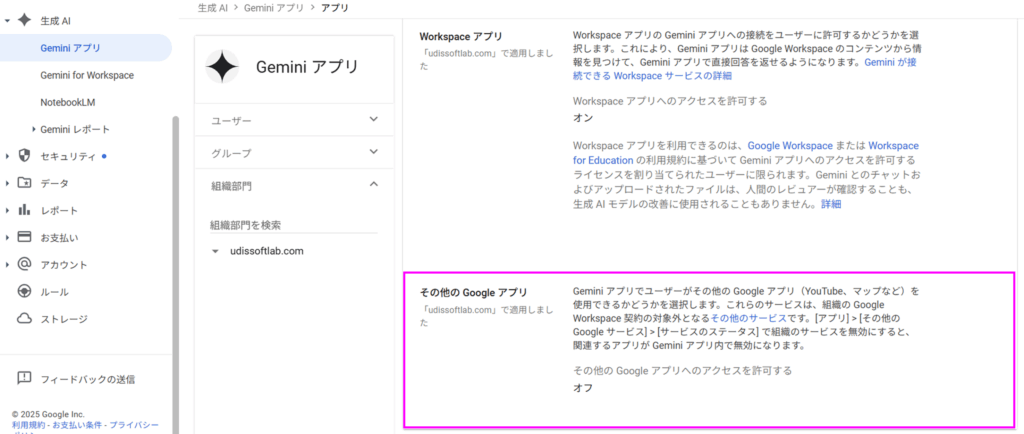Click the レポート bar chart icon
This screenshot has width=1024, height=434.
pyautogui.click(x=24, y=210)
